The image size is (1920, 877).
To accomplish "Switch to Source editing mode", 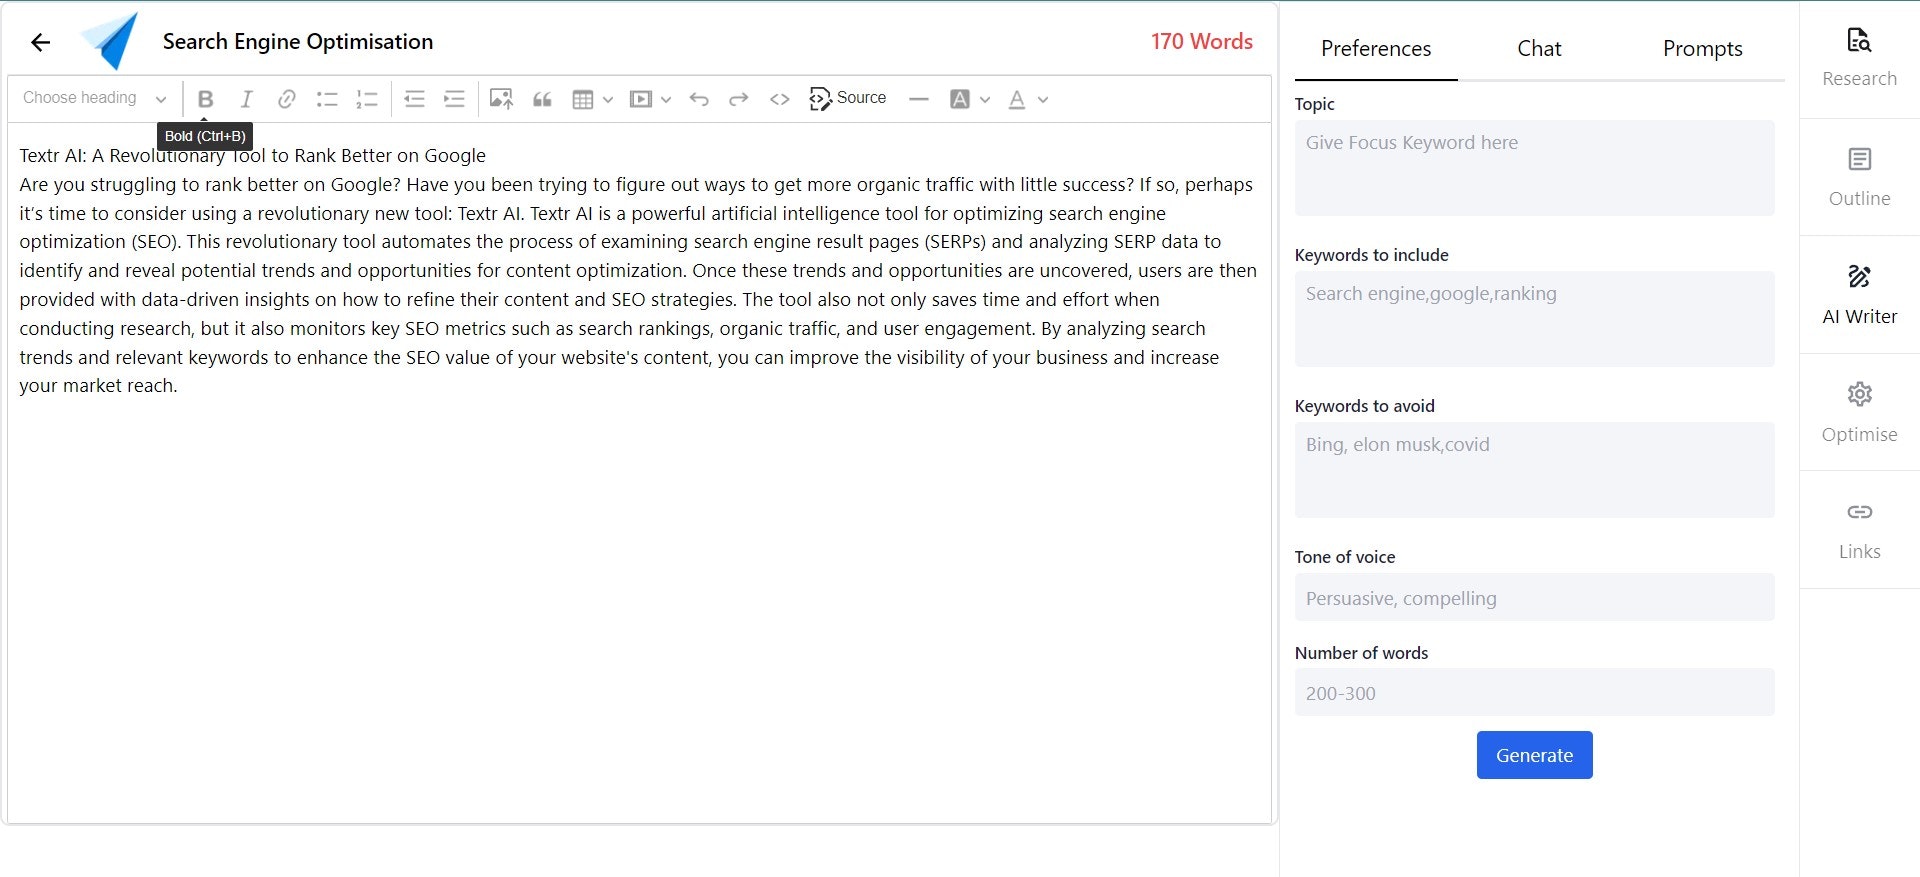I will [x=848, y=98].
